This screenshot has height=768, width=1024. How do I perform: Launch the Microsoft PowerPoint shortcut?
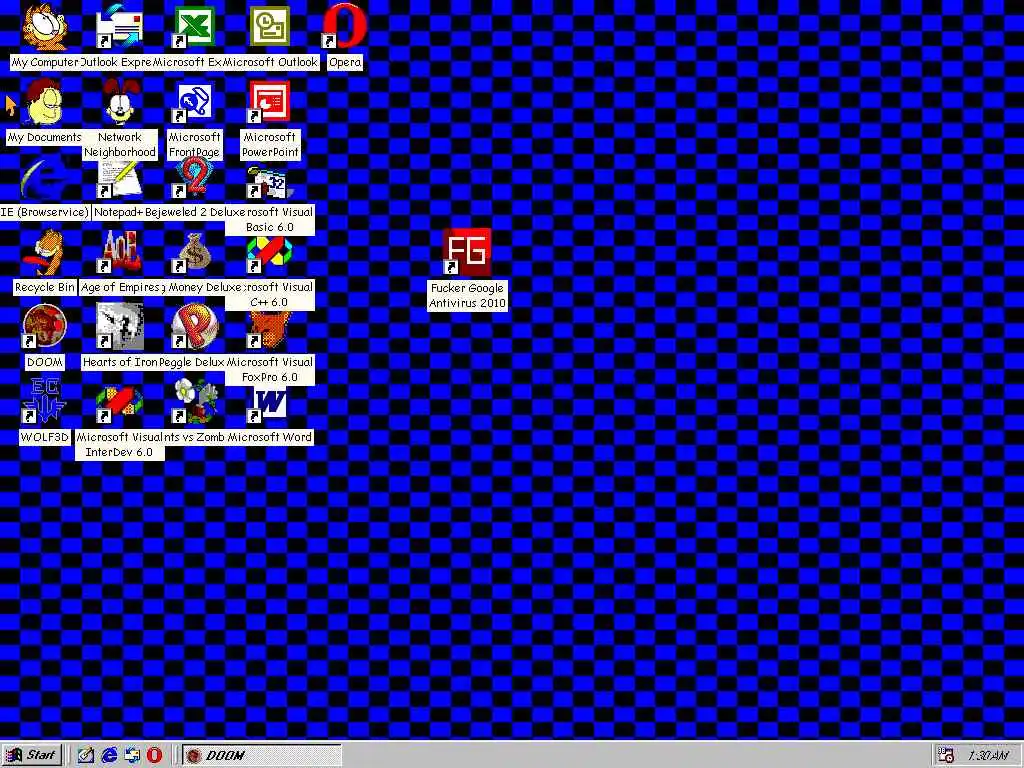(x=269, y=102)
